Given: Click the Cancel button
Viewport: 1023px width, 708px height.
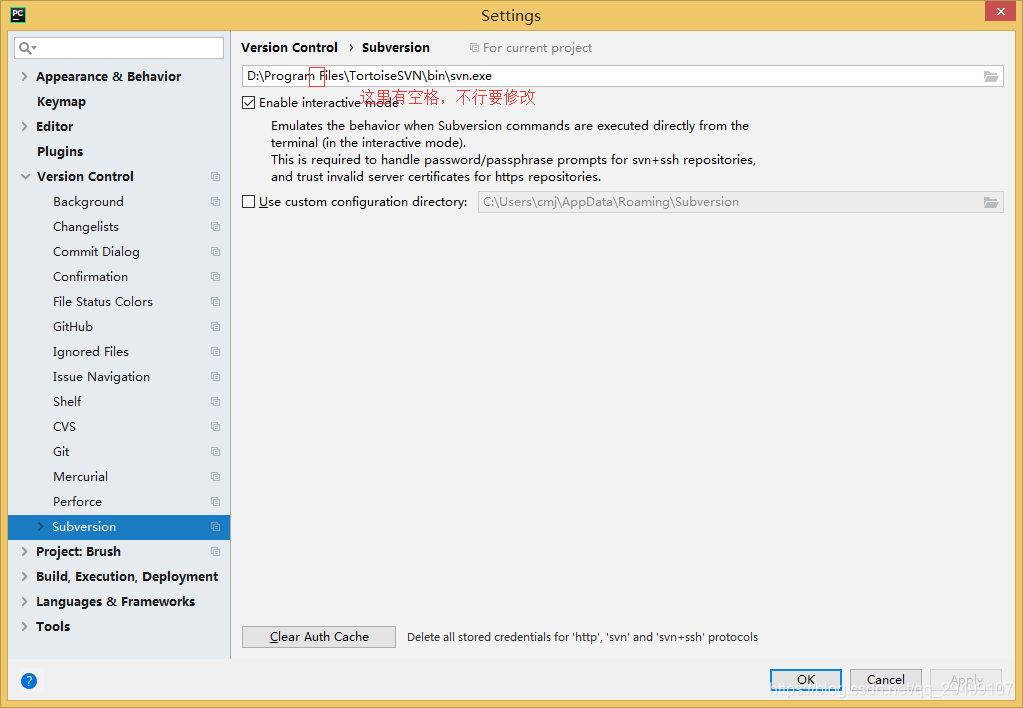Looking at the screenshot, I should click(x=885, y=680).
